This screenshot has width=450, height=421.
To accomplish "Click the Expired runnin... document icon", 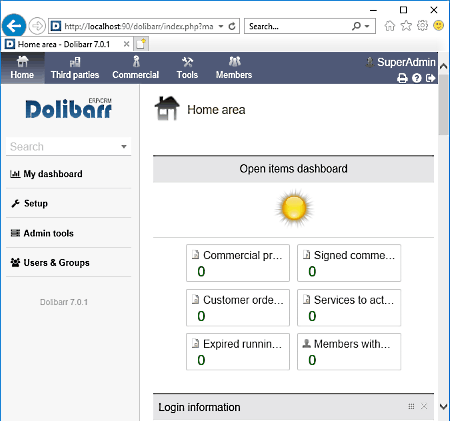I will pos(196,343).
